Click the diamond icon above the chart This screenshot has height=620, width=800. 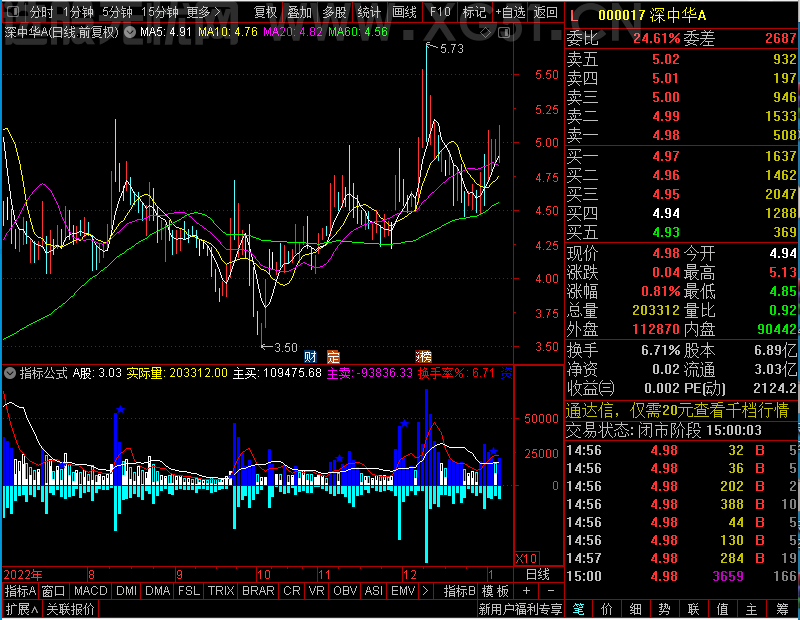[x=486, y=33]
